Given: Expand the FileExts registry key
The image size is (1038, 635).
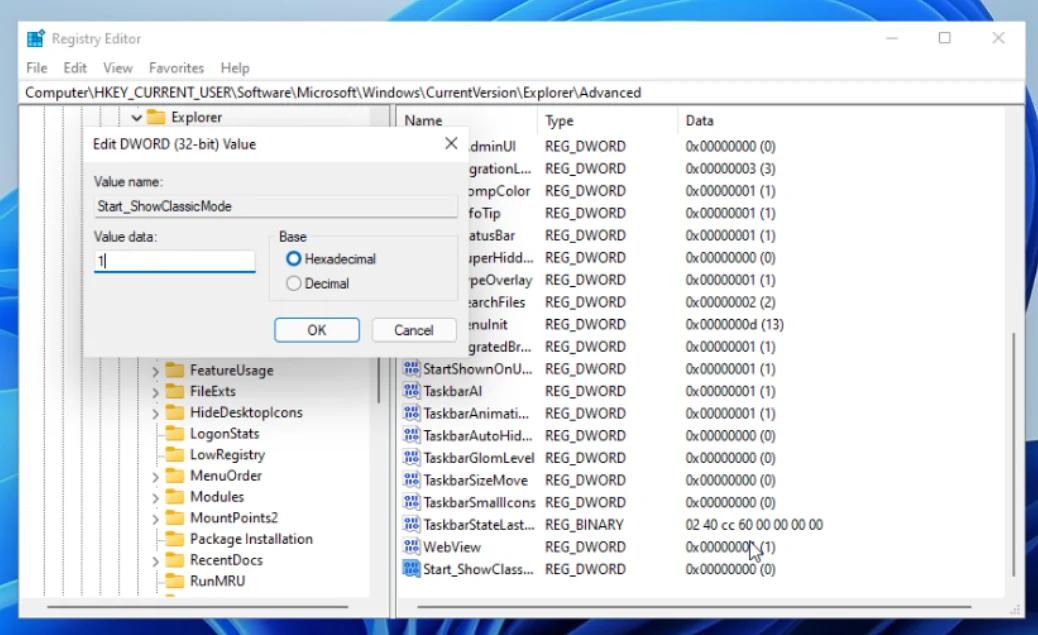Looking at the screenshot, I should coord(155,392).
